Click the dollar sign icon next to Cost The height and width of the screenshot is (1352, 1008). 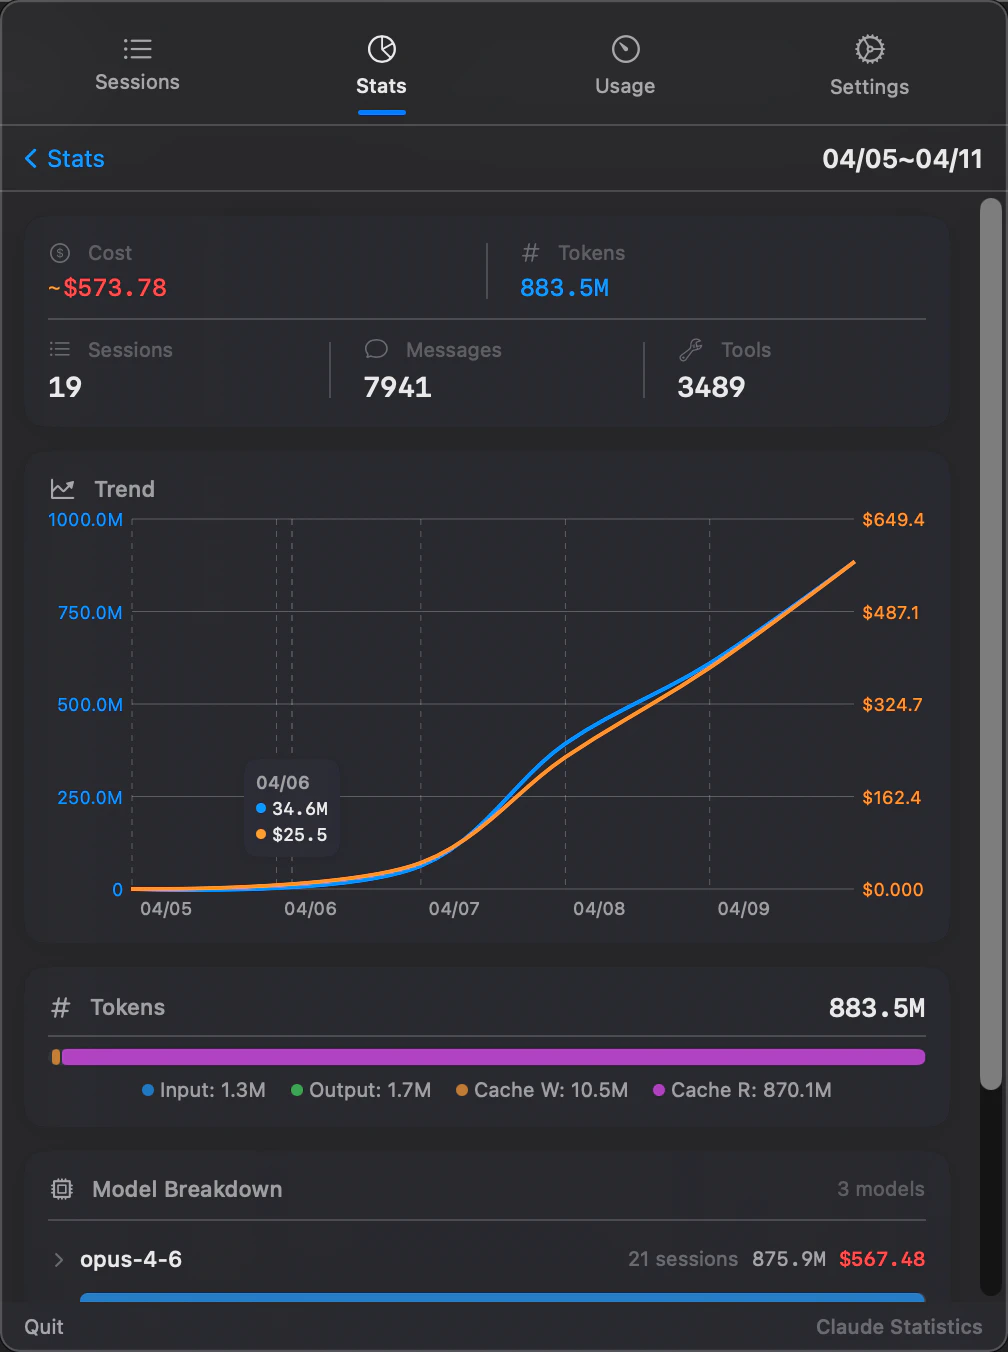coord(59,253)
